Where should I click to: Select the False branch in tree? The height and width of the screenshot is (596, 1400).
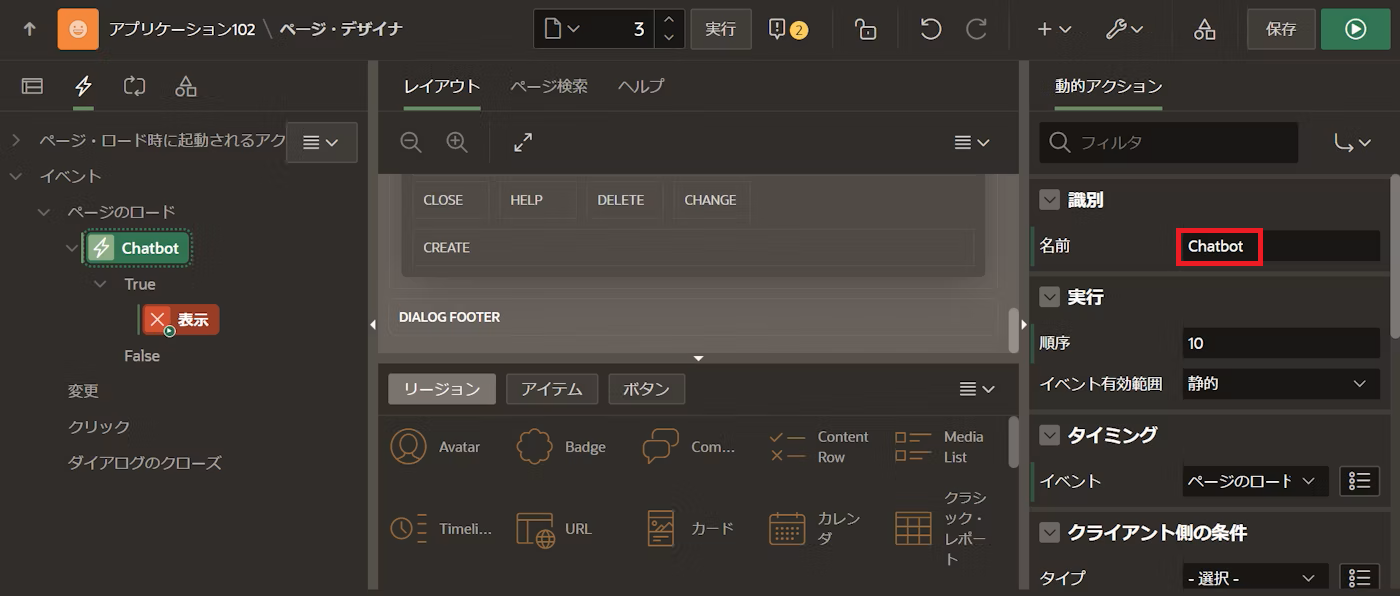tap(142, 356)
